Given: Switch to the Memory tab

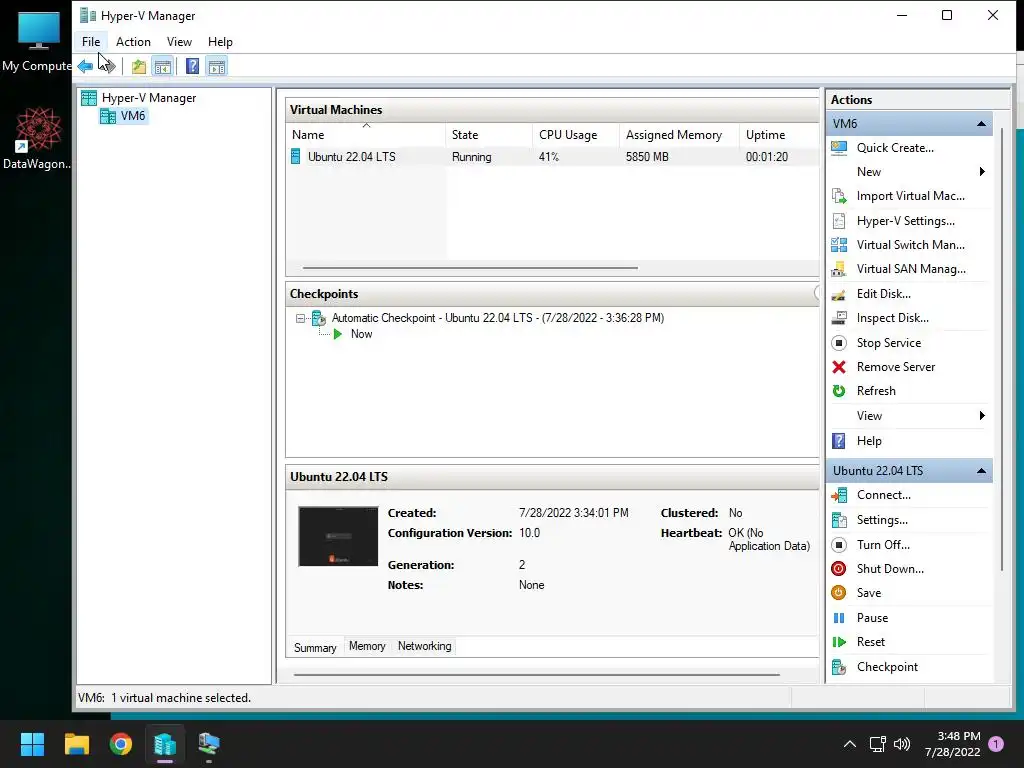Looking at the screenshot, I should [x=367, y=646].
